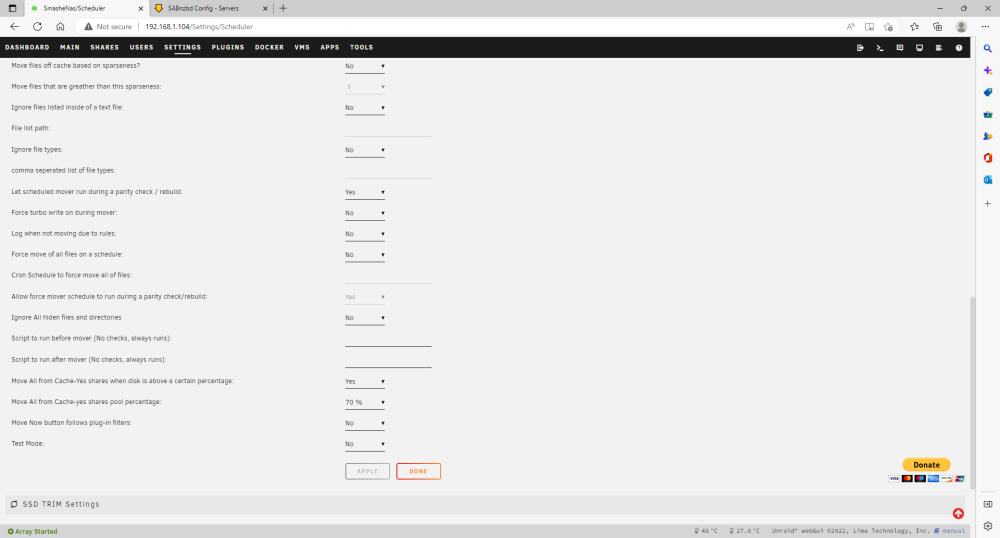
Task: Open the Collections icon
Action: [937, 27]
